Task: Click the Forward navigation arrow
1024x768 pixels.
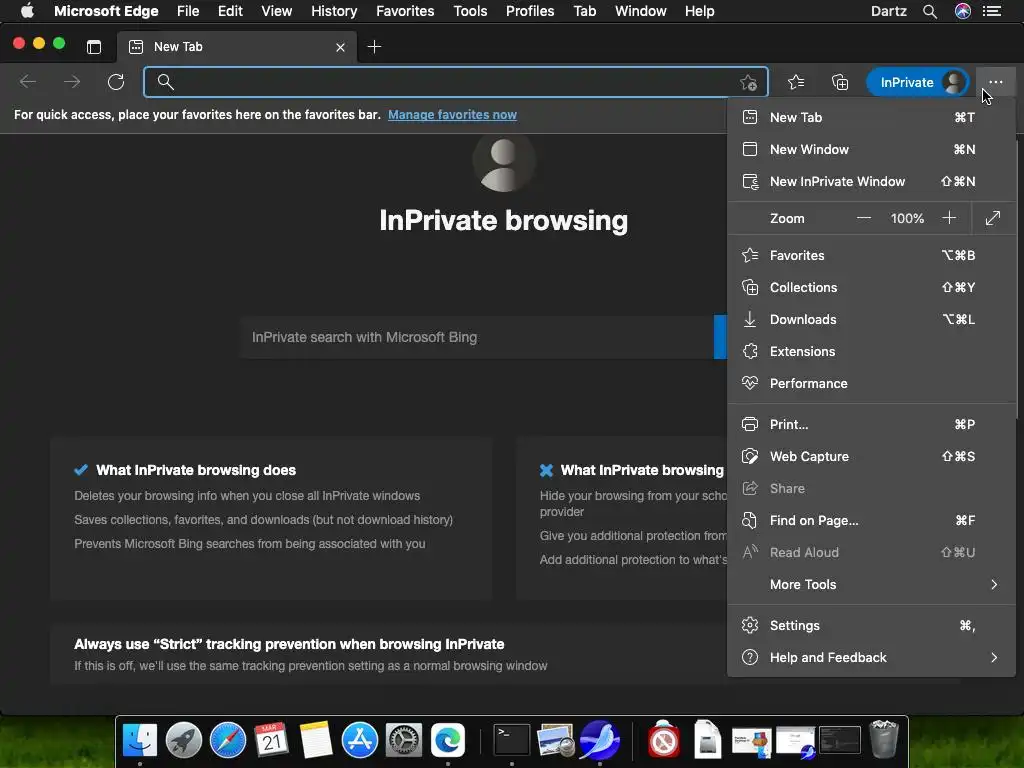Action: tap(72, 82)
